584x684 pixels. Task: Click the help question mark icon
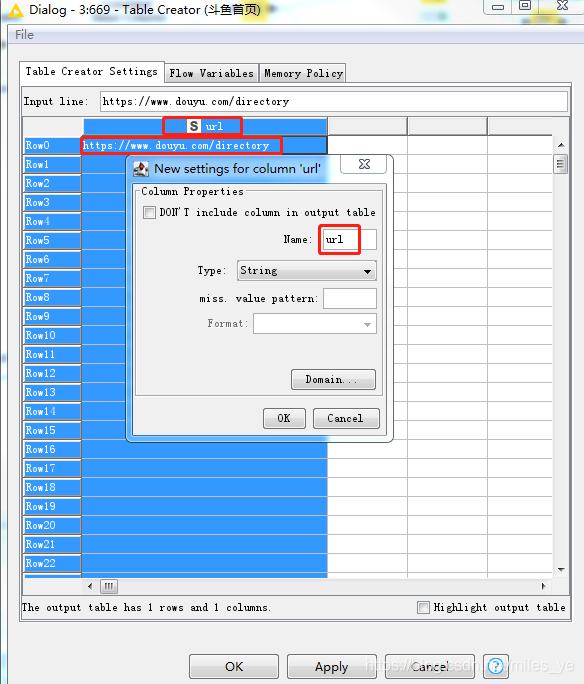tap(495, 666)
